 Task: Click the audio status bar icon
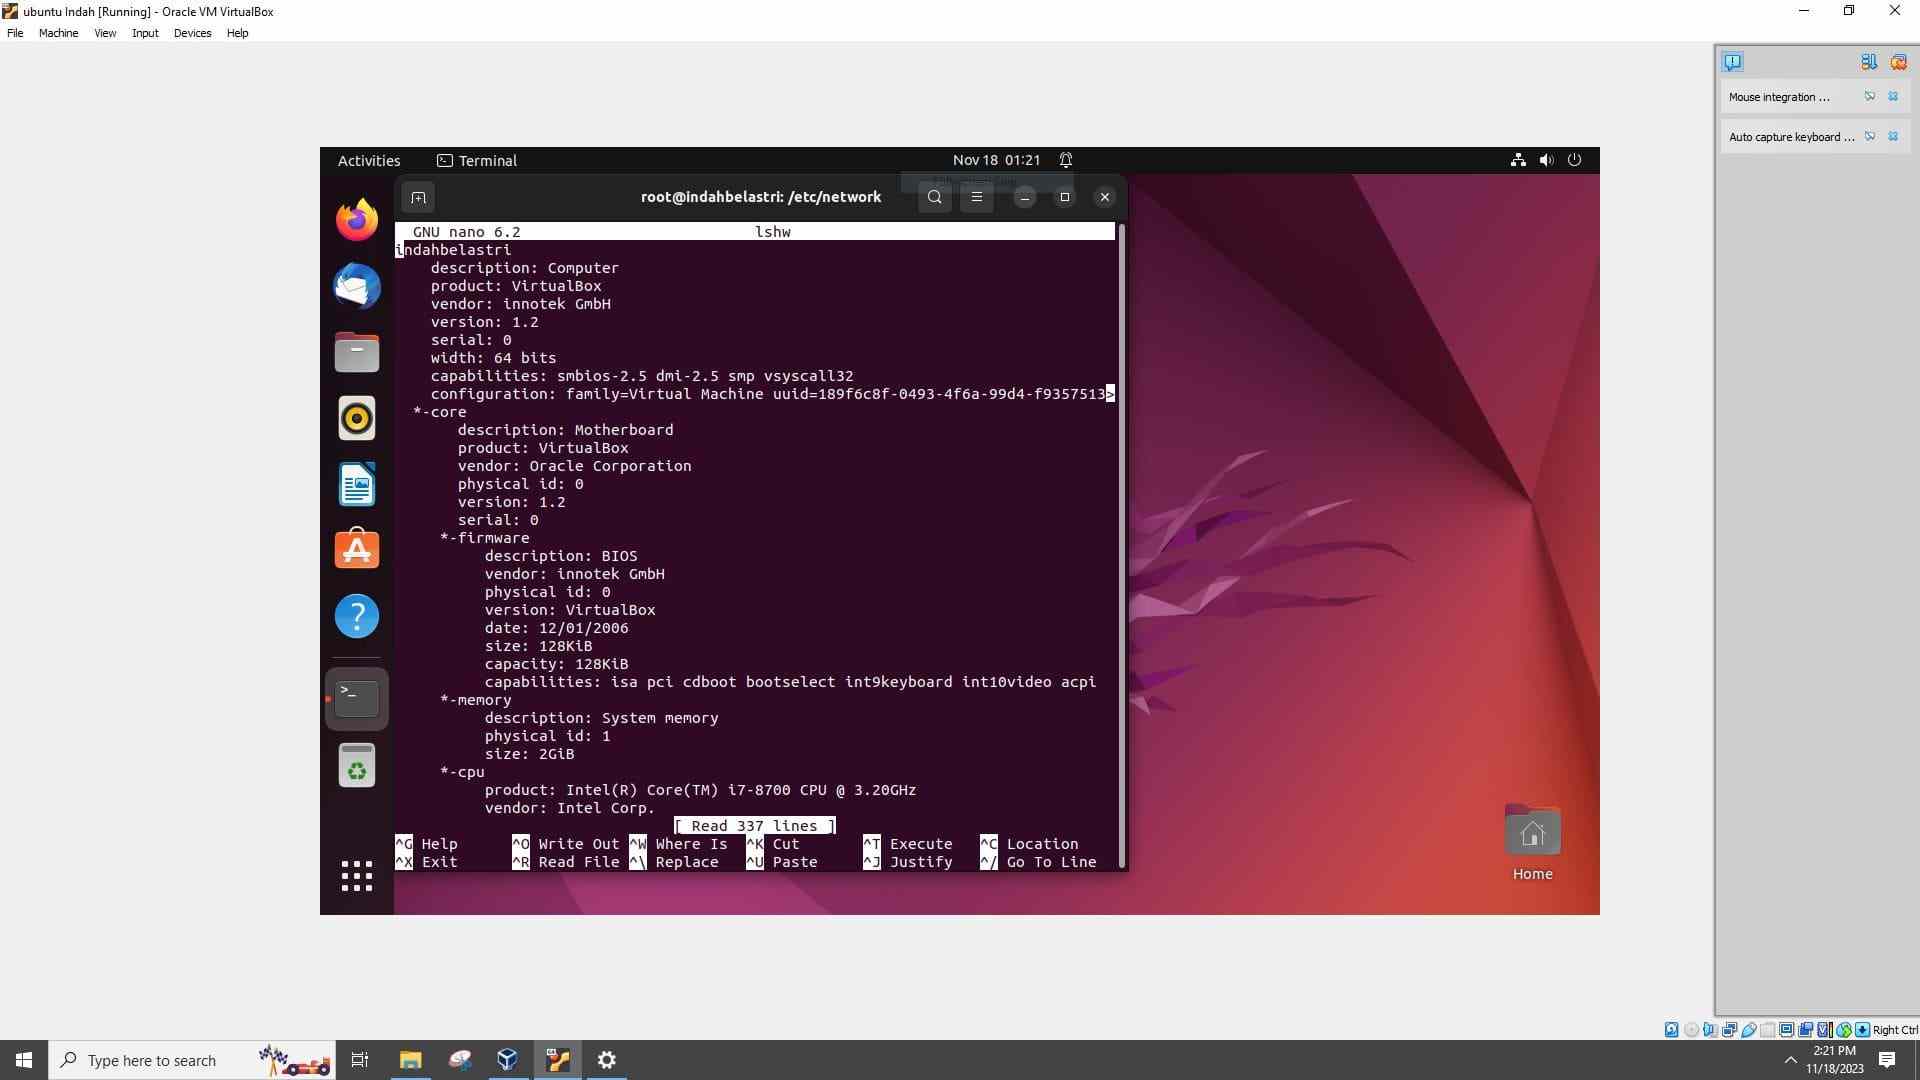click(1710, 1030)
